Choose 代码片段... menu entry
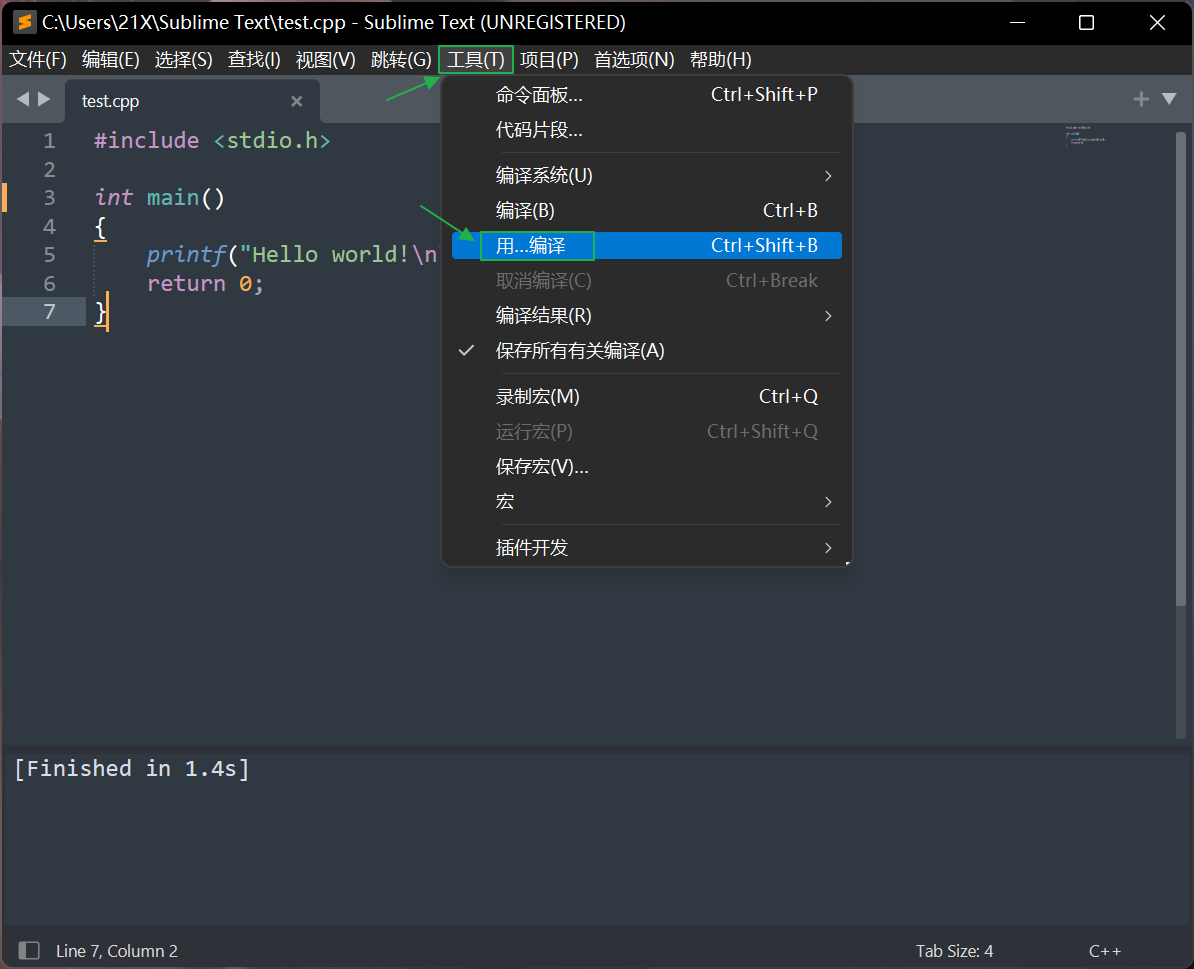Viewport: 1194px width, 969px height. (x=646, y=130)
